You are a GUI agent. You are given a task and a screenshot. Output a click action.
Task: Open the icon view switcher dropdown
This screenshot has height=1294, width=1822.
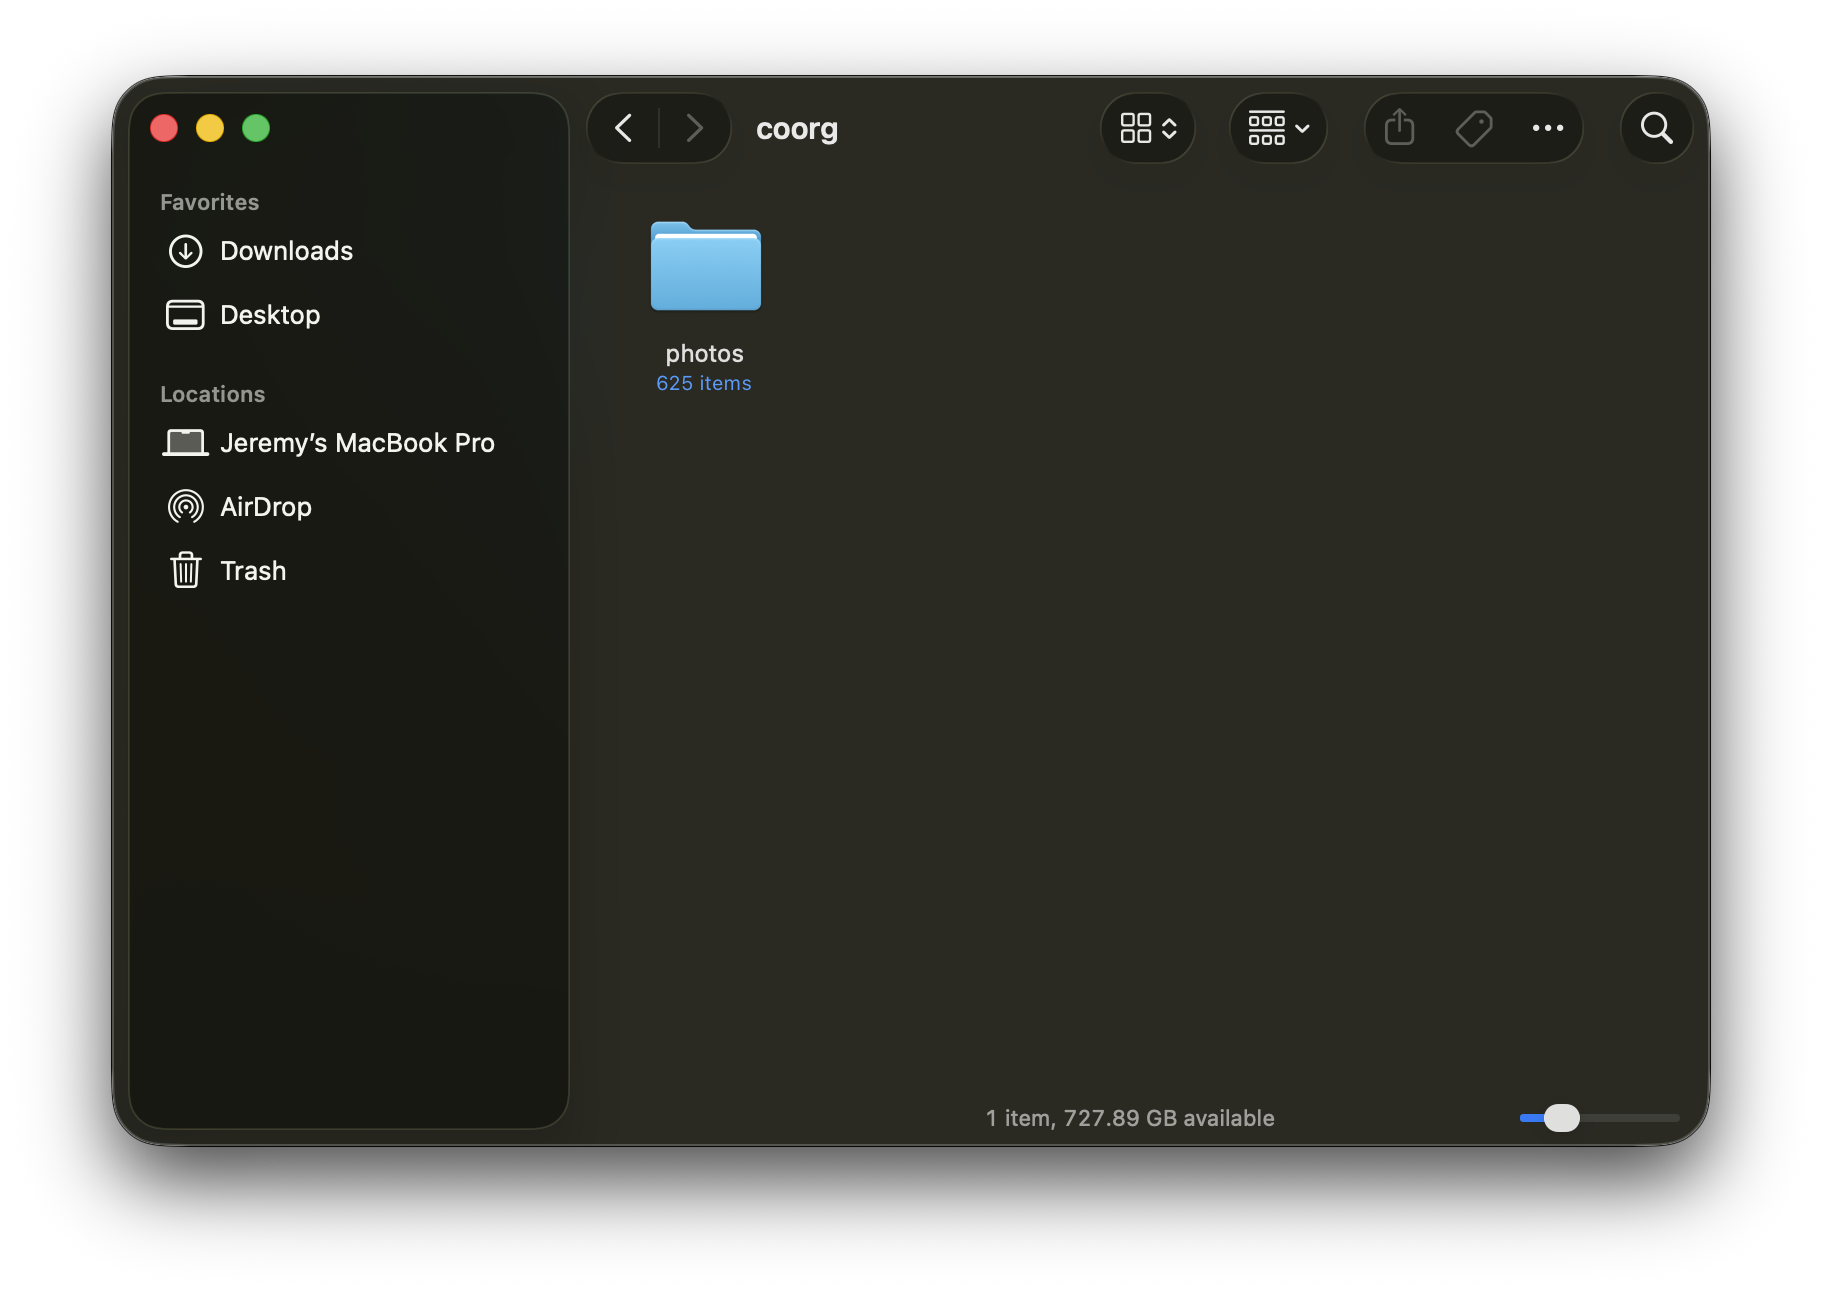[x=1148, y=128]
